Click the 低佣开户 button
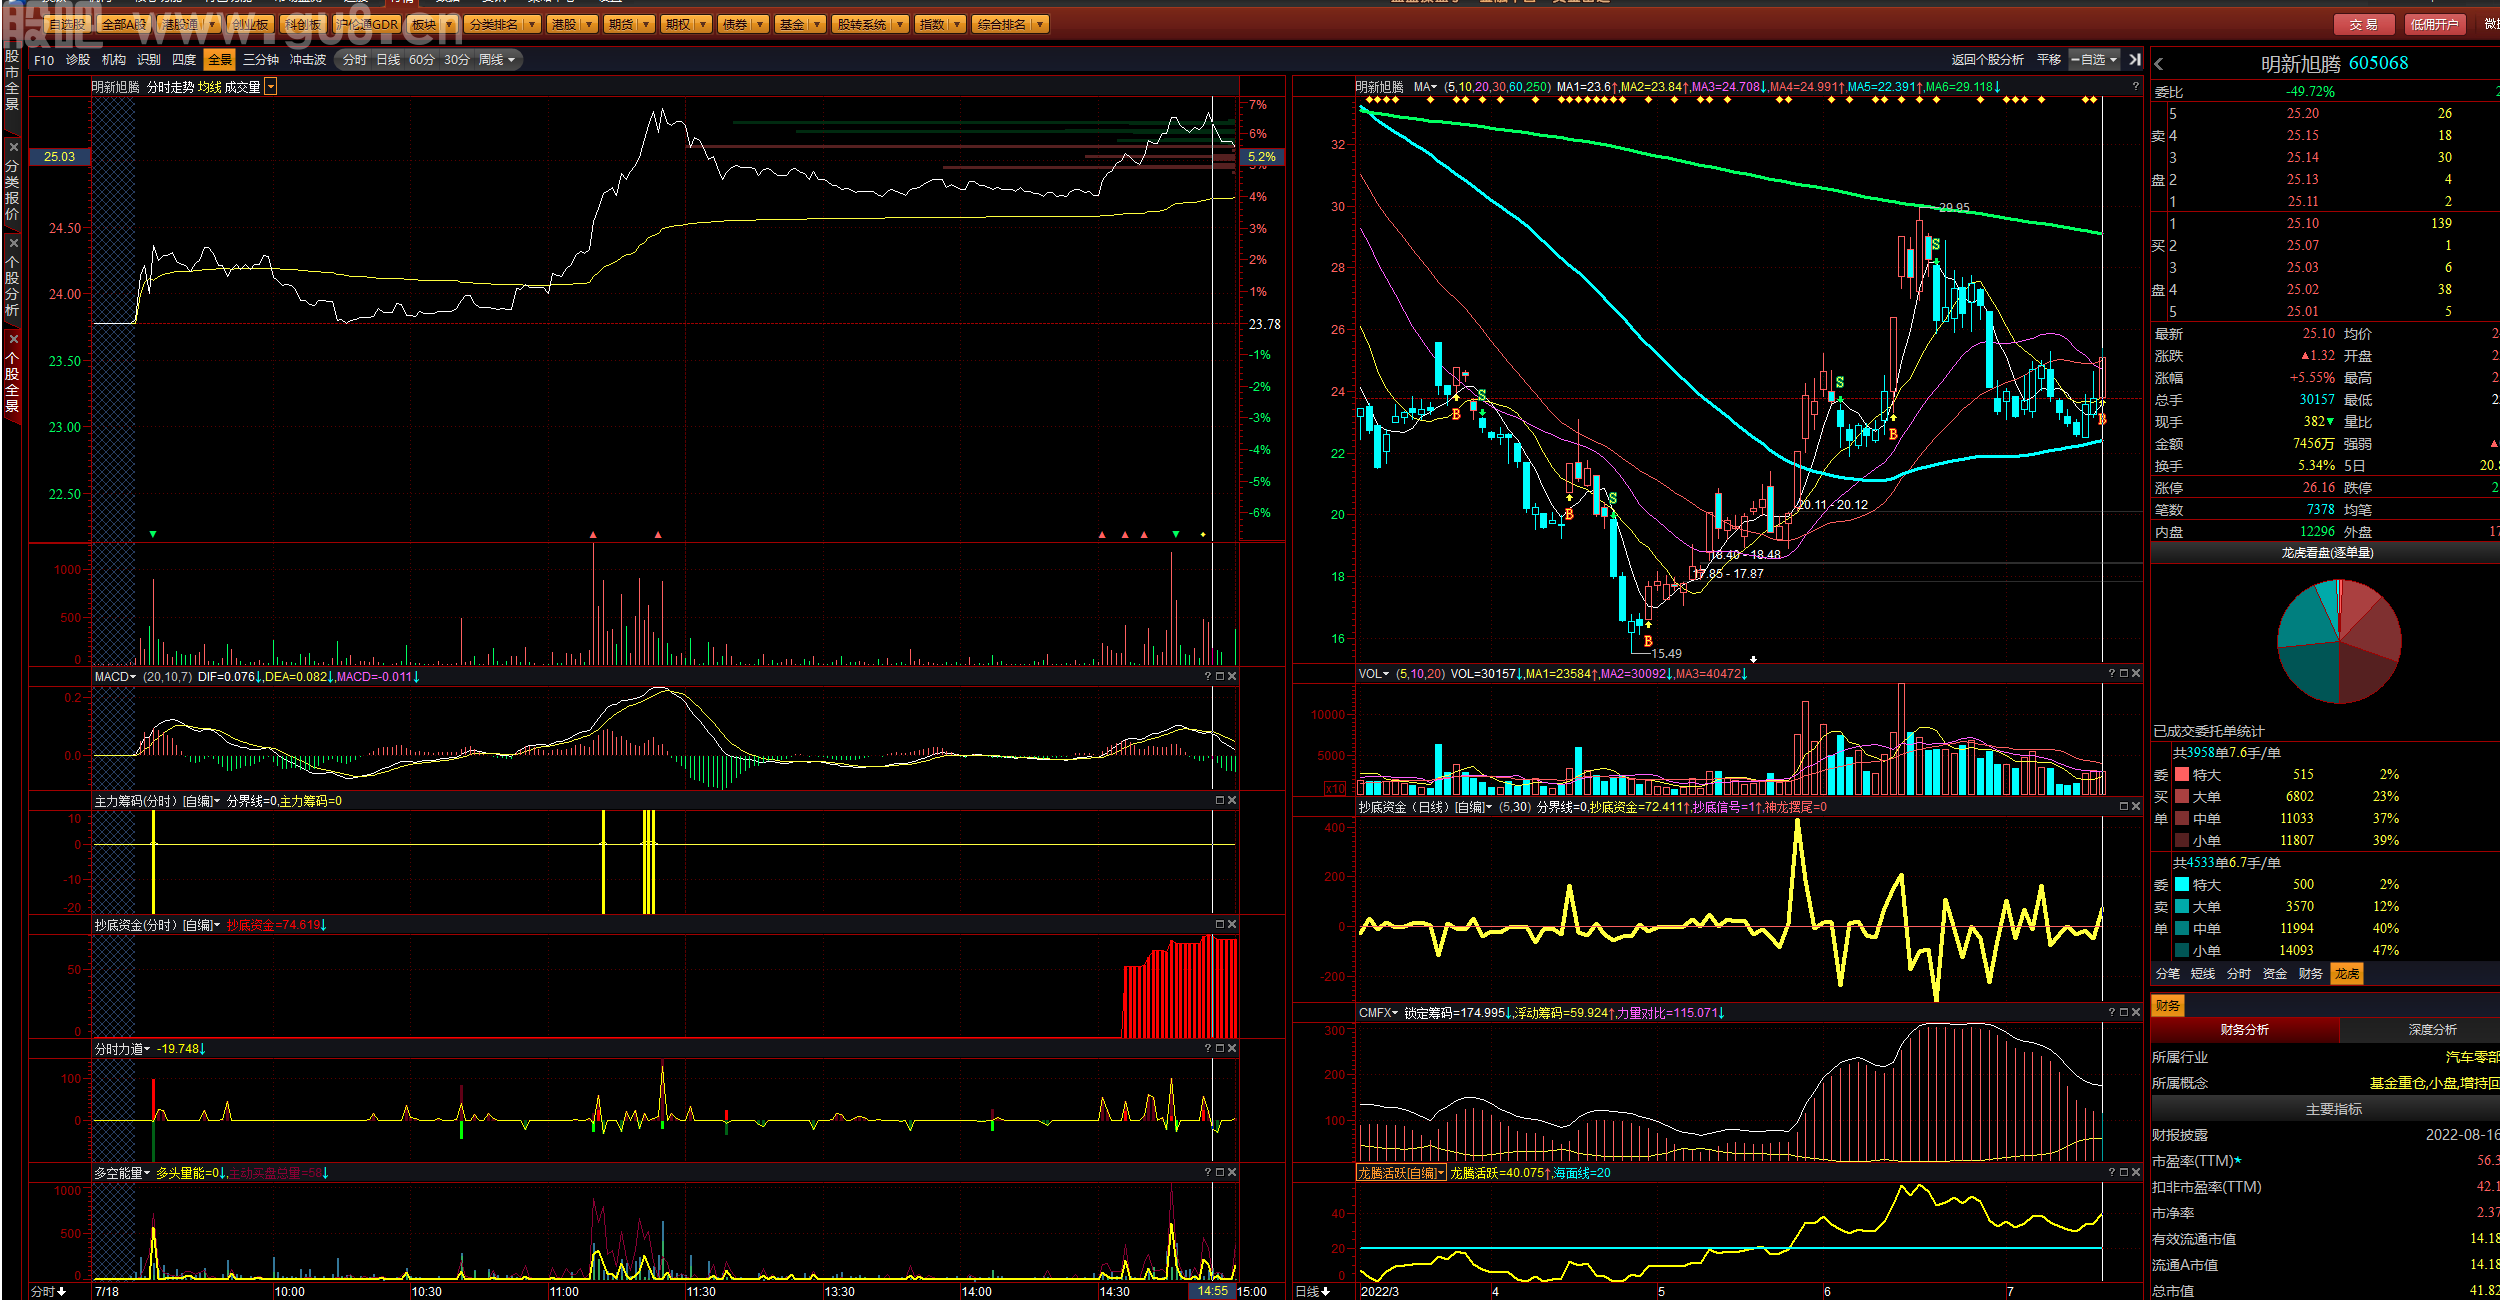The width and height of the screenshot is (2500, 1300). point(2434,25)
